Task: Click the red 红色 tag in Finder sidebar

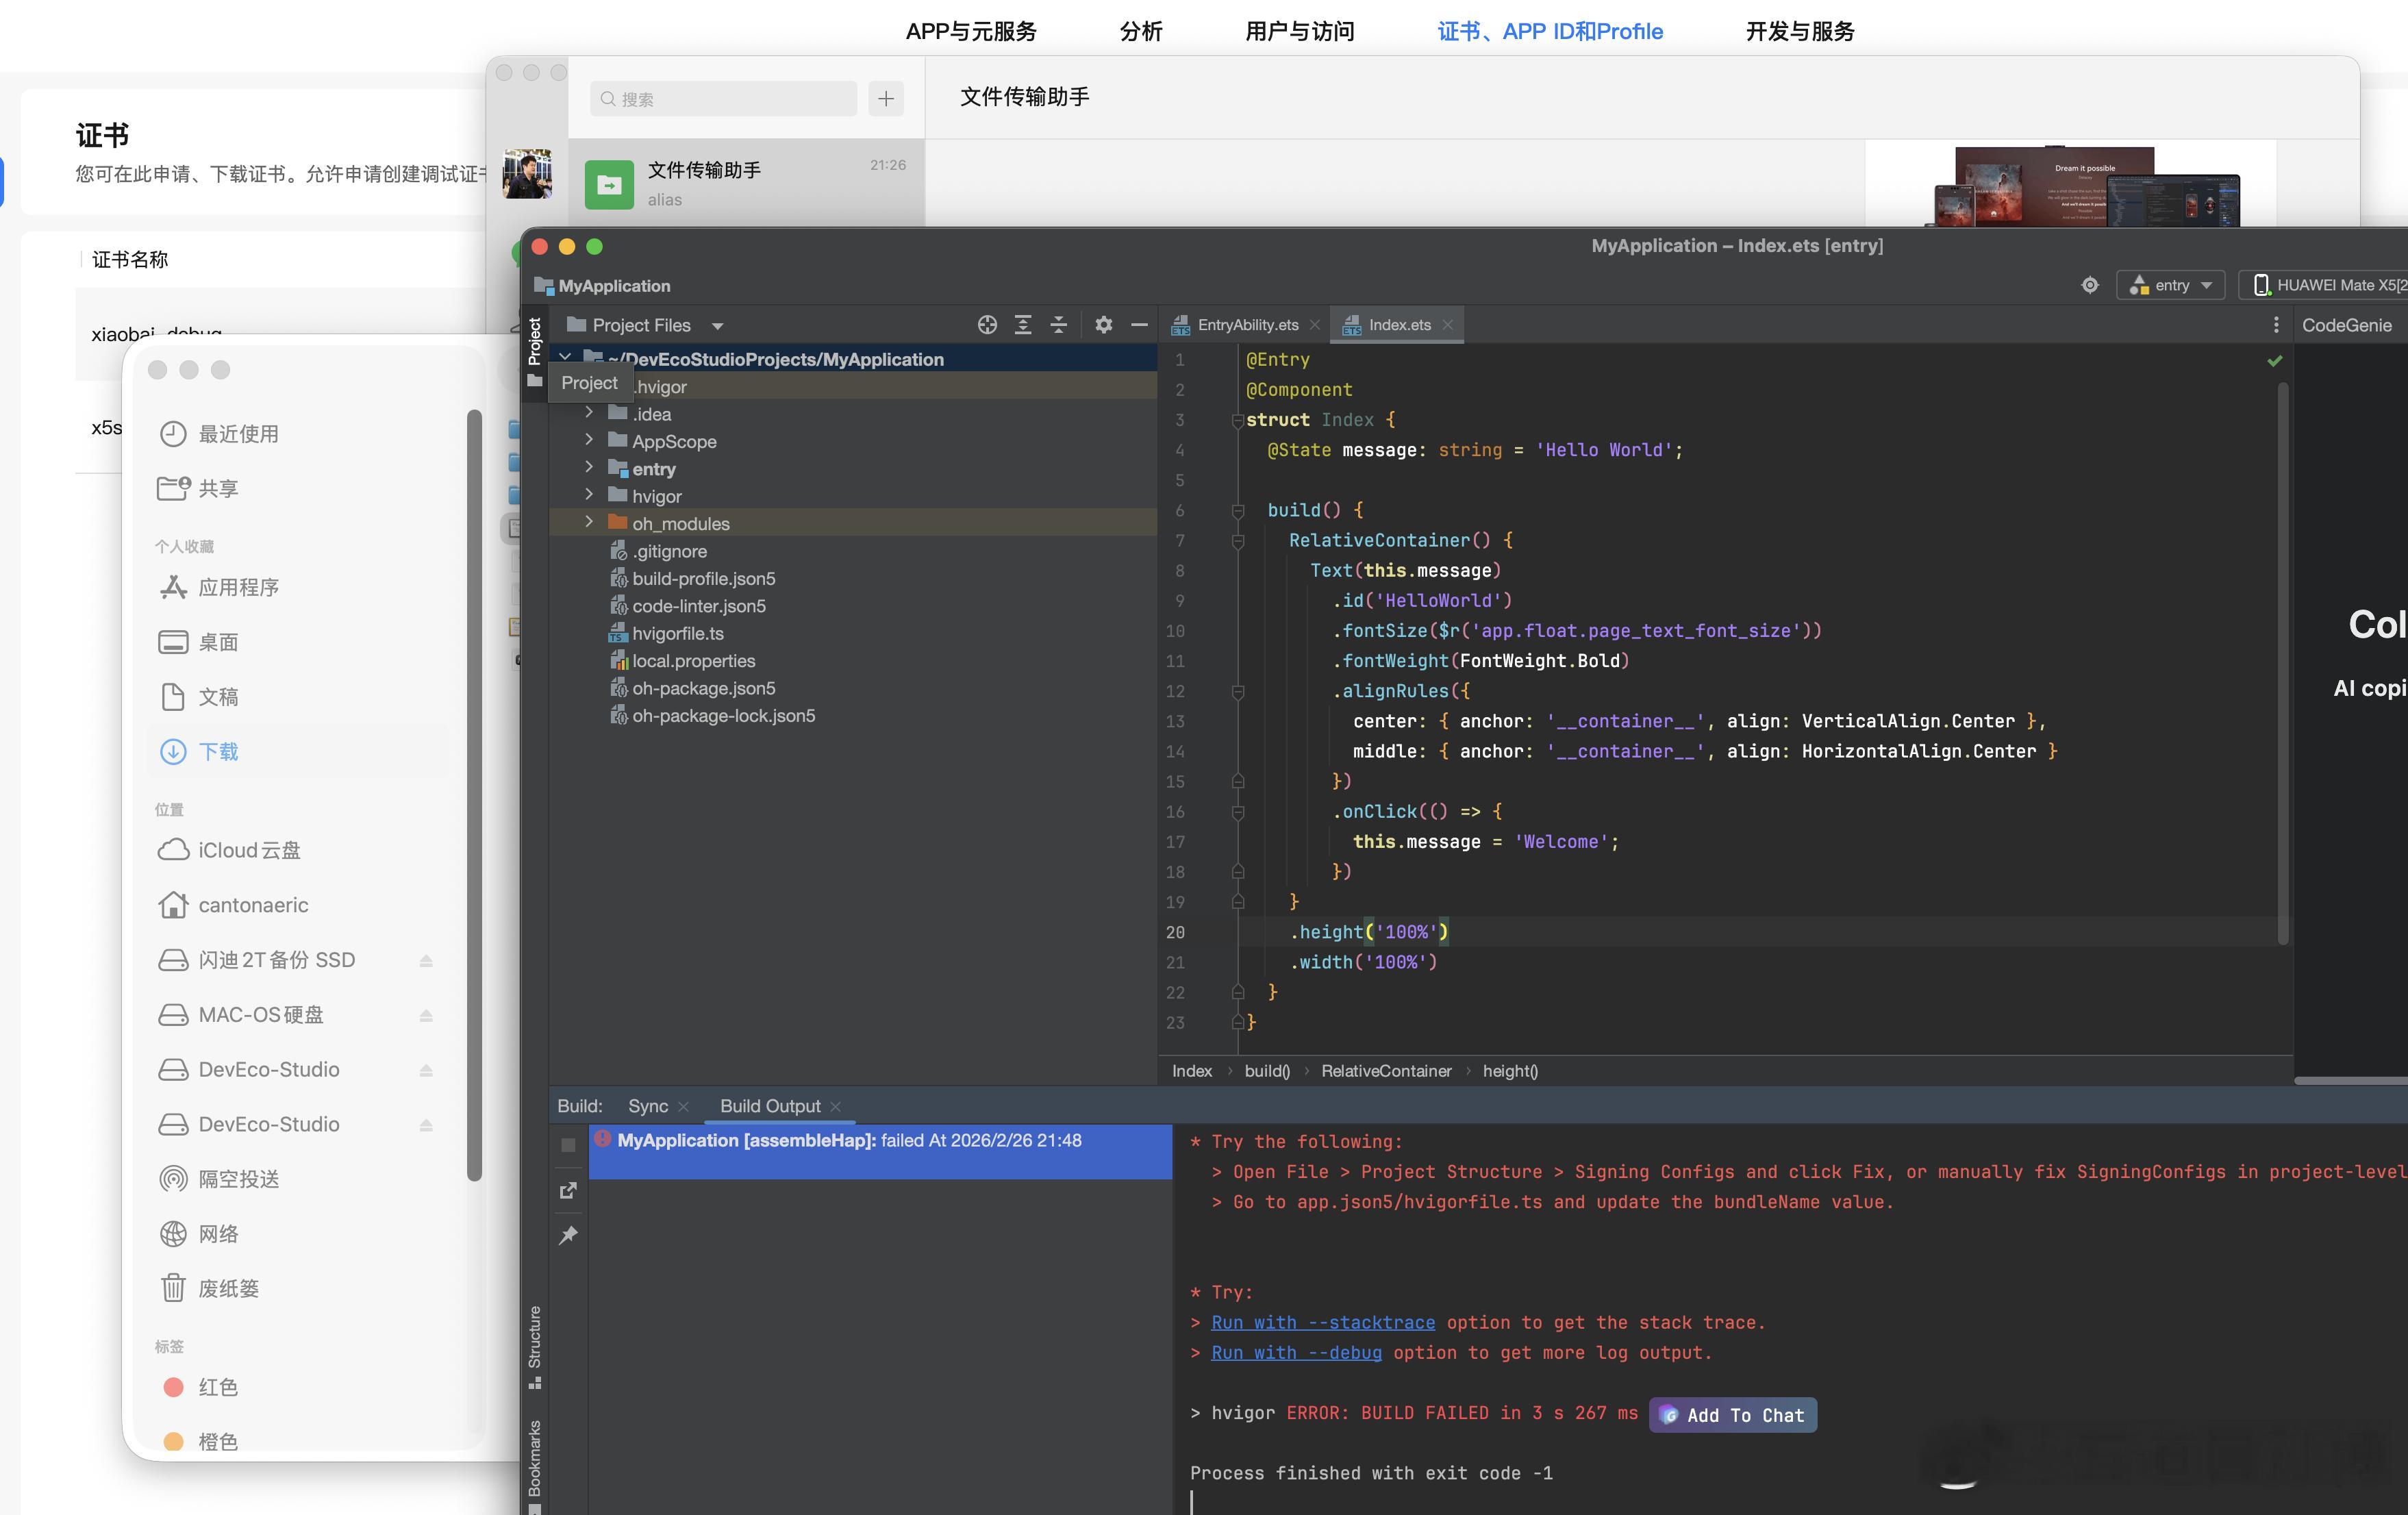Action: 217,1387
